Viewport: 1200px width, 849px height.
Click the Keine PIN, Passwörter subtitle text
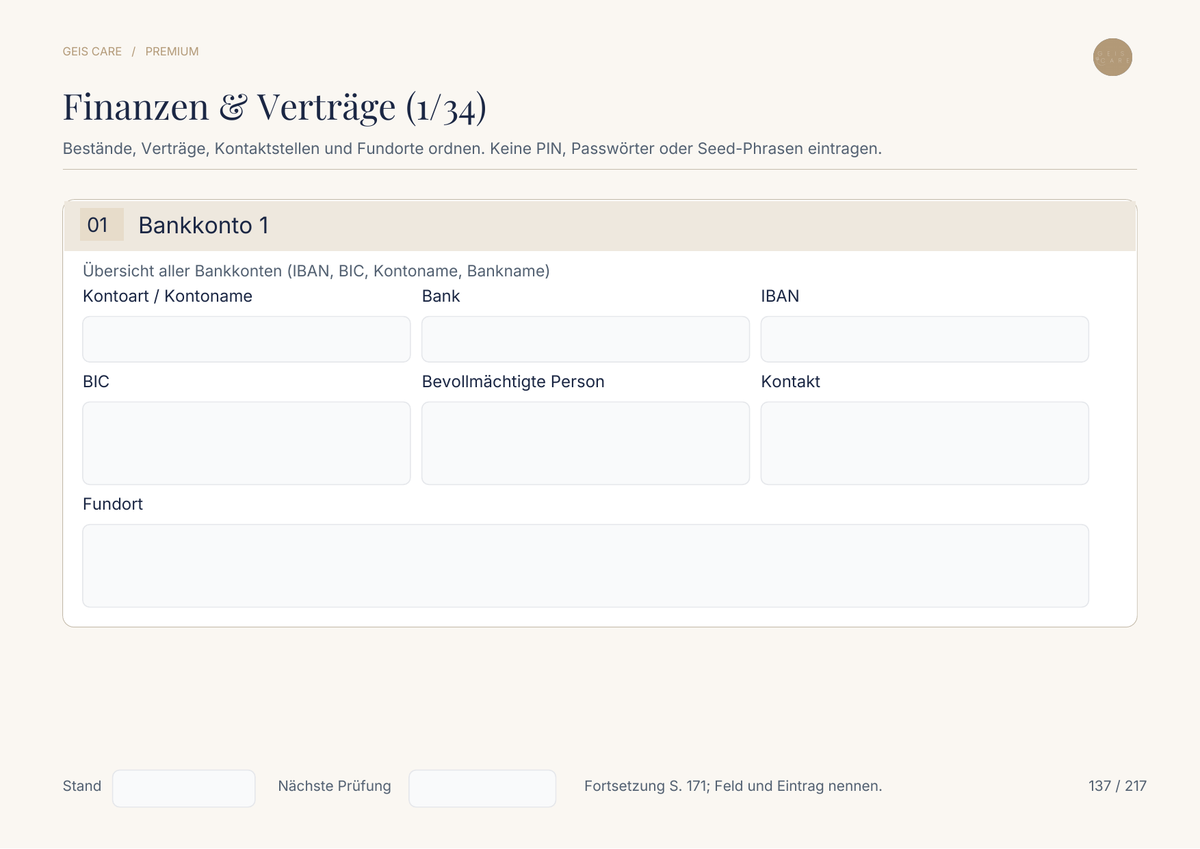click(x=685, y=148)
